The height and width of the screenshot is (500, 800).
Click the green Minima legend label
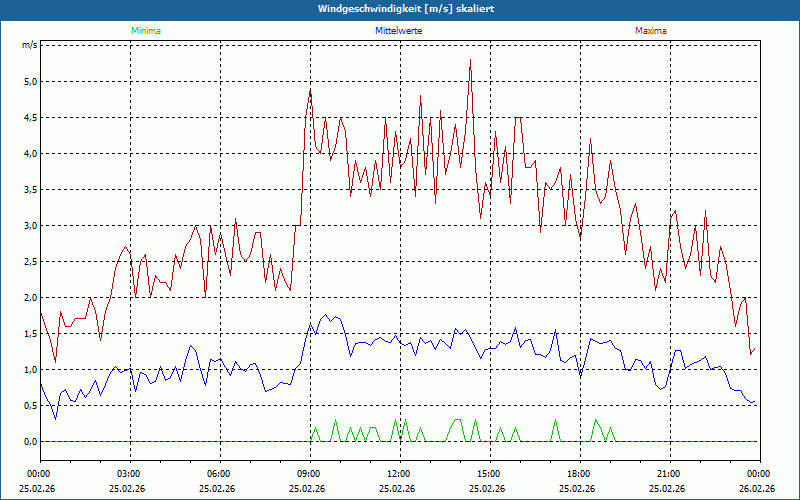tap(145, 31)
